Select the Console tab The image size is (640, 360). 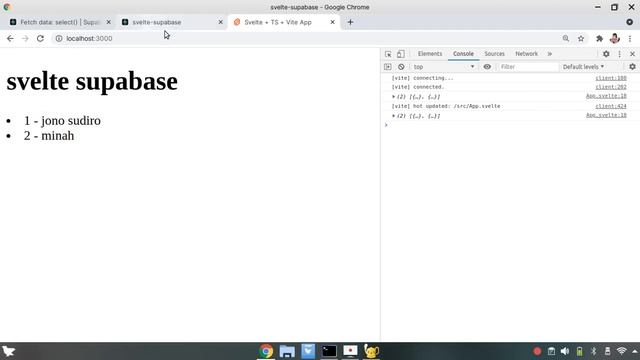click(x=463, y=54)
